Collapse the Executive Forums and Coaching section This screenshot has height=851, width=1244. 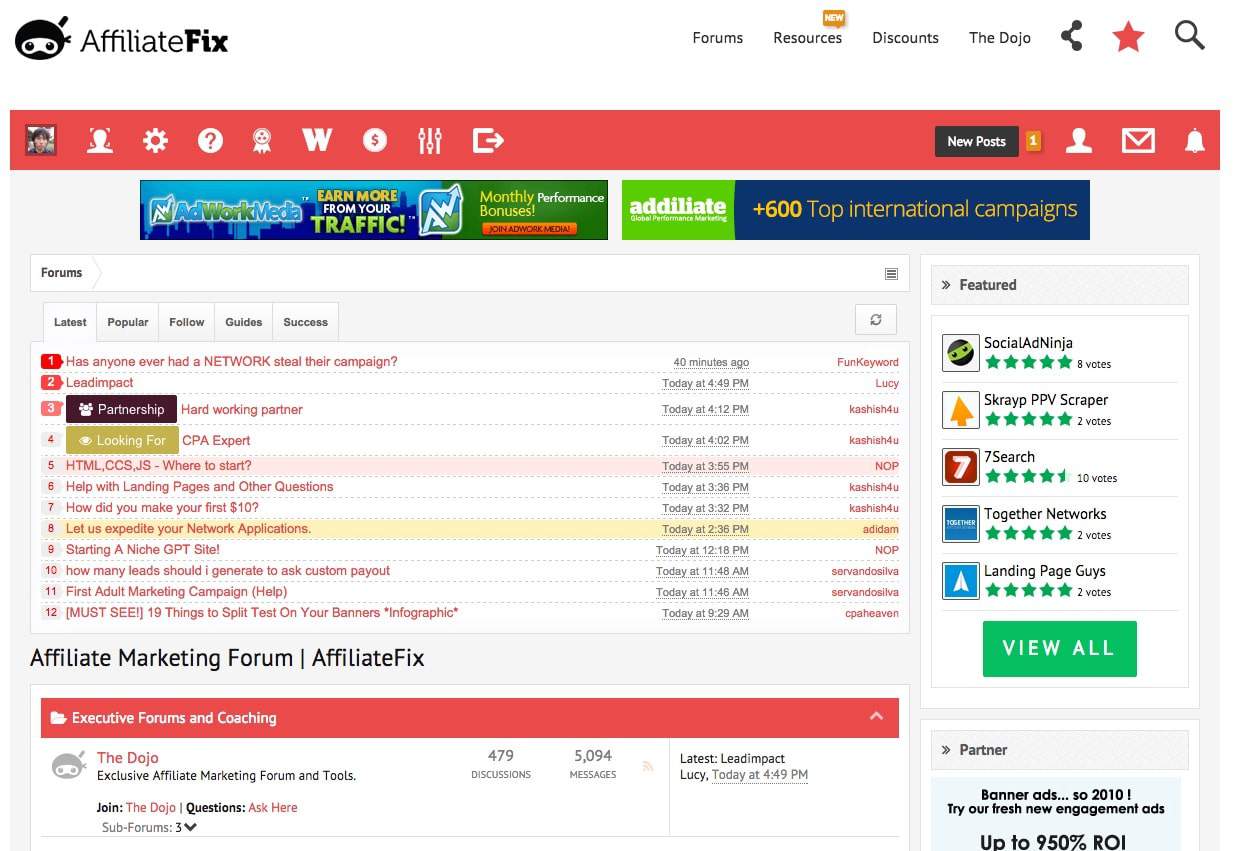click(x=876, y=716)
